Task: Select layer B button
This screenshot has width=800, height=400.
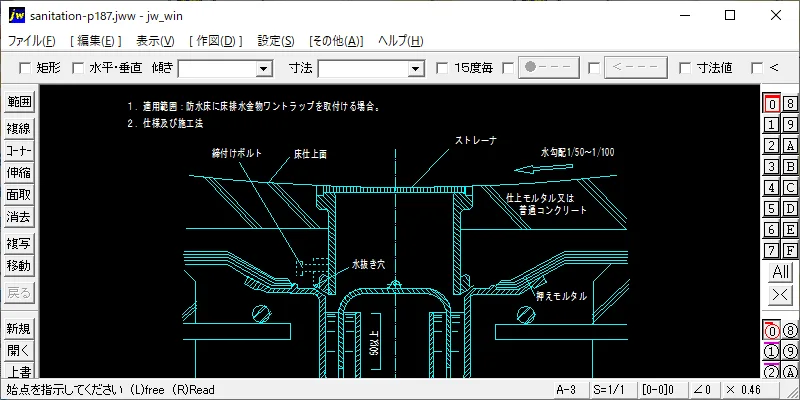Action: 790,166
